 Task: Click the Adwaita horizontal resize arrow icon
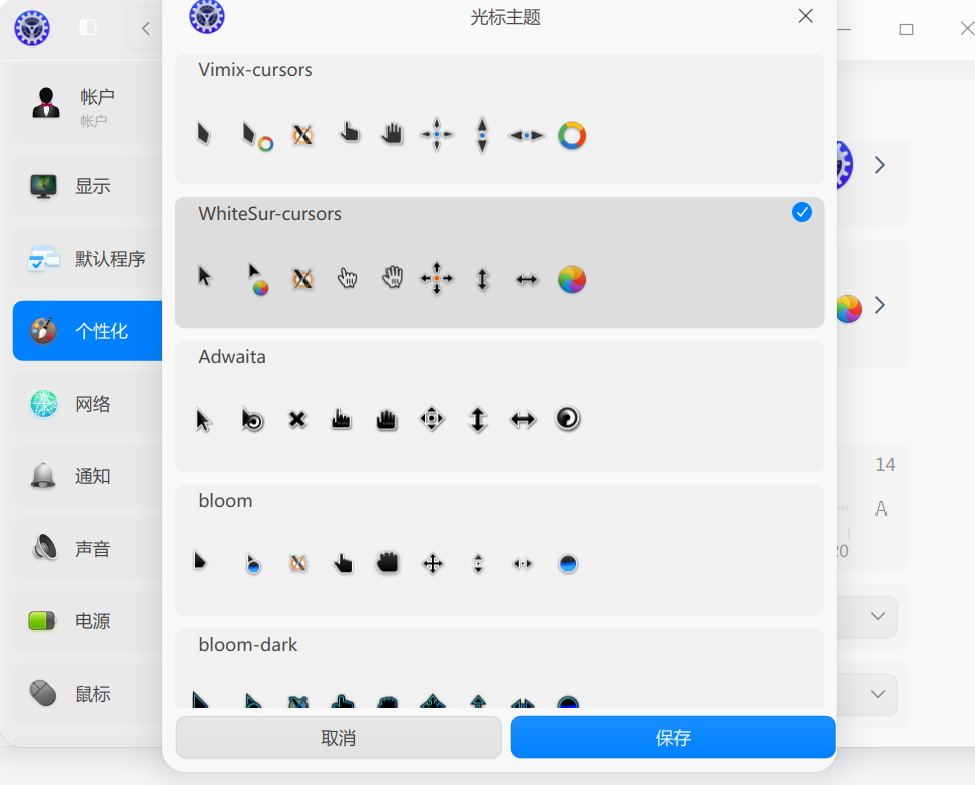522,420
